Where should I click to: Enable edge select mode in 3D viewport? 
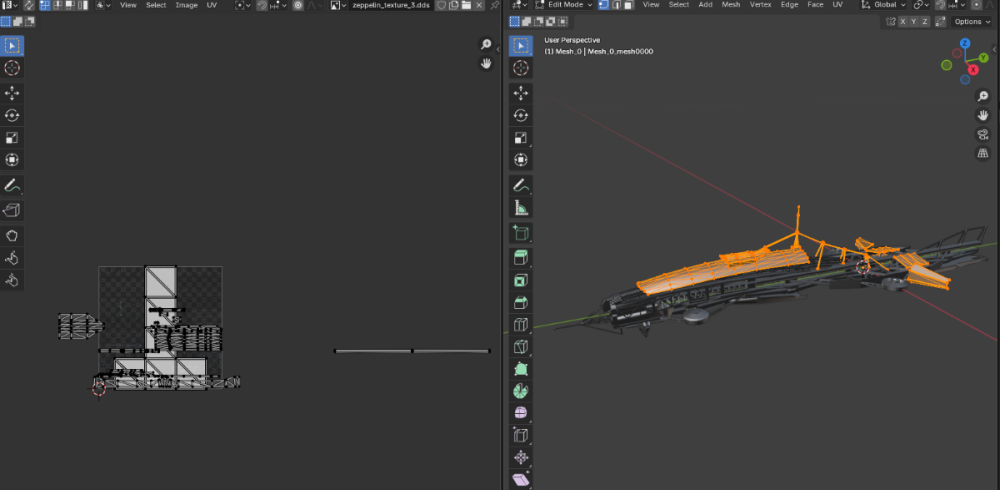(615, 5)
